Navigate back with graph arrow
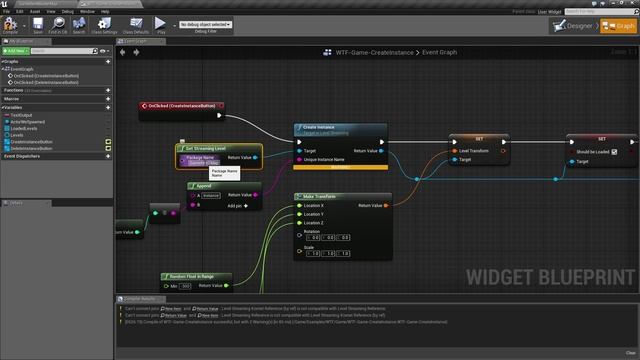Screen dimensions: 640x360 (122, 52)
